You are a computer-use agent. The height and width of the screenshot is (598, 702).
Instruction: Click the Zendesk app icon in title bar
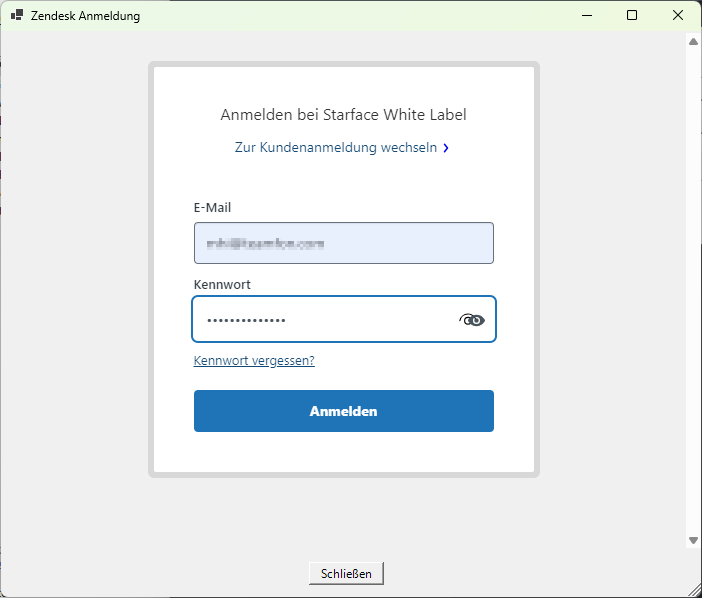coord(17,15)
